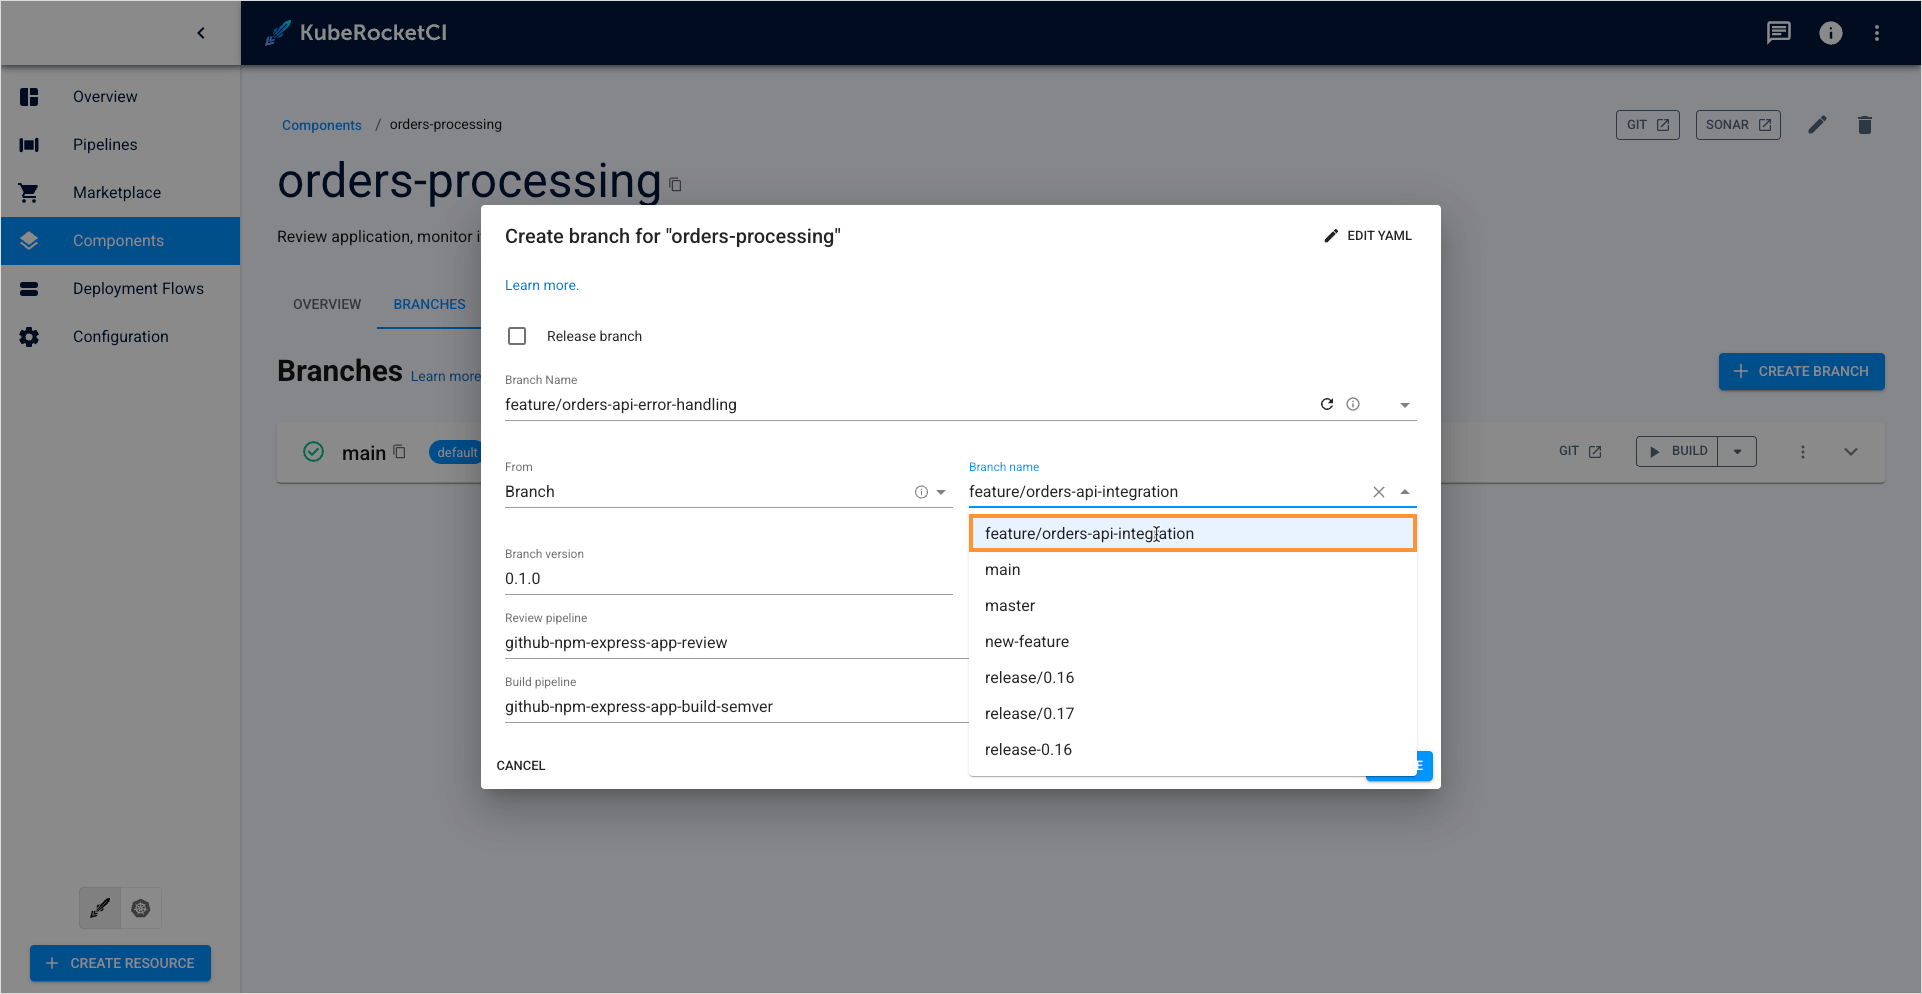Viewport: 1922px width, 994px height.
Task: Open the Pipelines section in sidebar
Action: (x=104, y=144)
